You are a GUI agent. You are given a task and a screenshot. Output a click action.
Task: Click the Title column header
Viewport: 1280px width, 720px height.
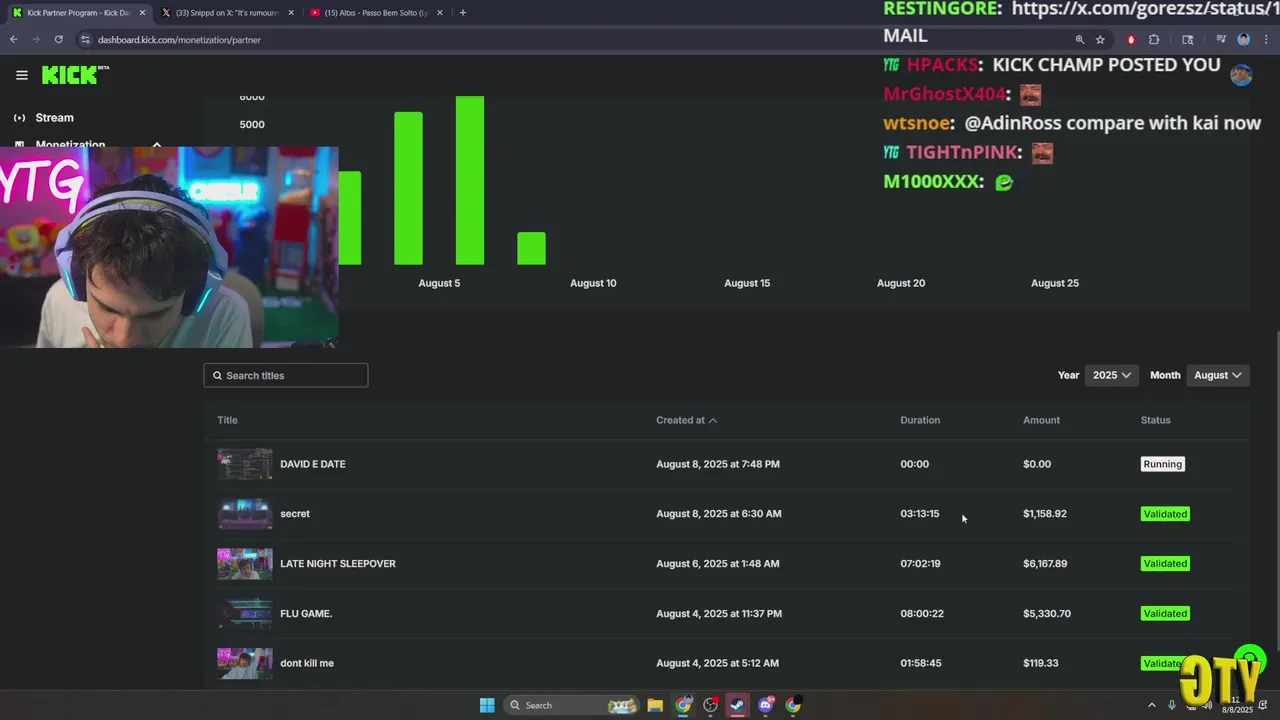pos(227,420)
